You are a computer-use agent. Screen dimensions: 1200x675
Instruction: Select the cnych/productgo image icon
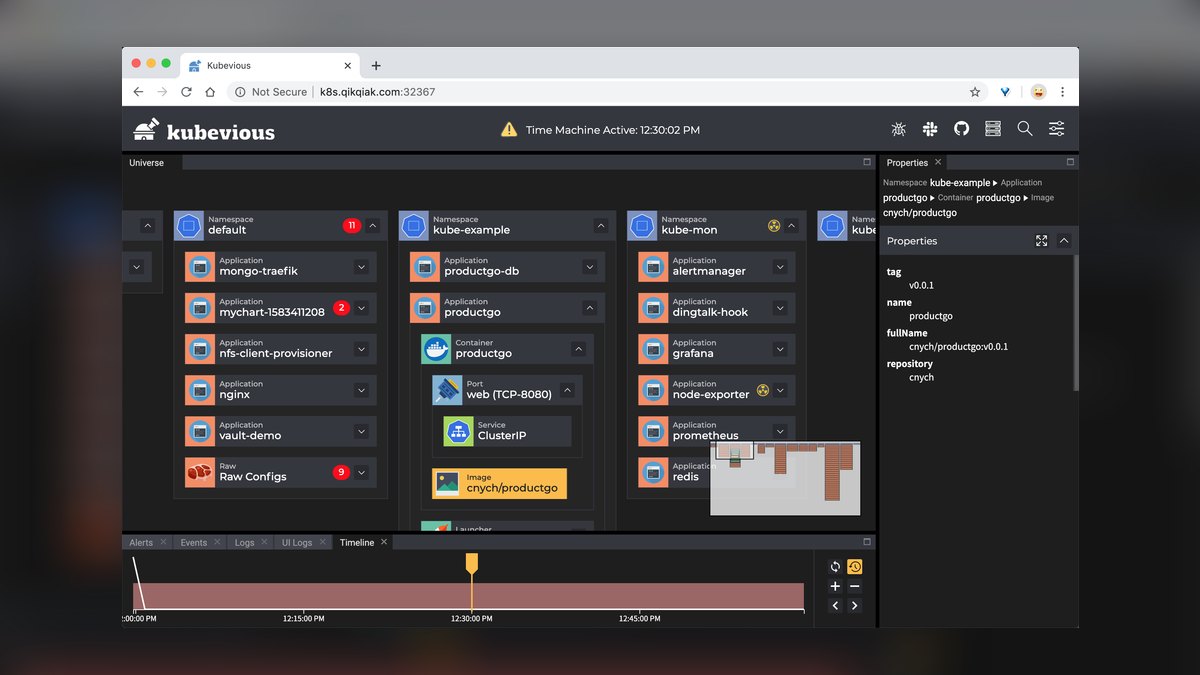coord(447,484)
